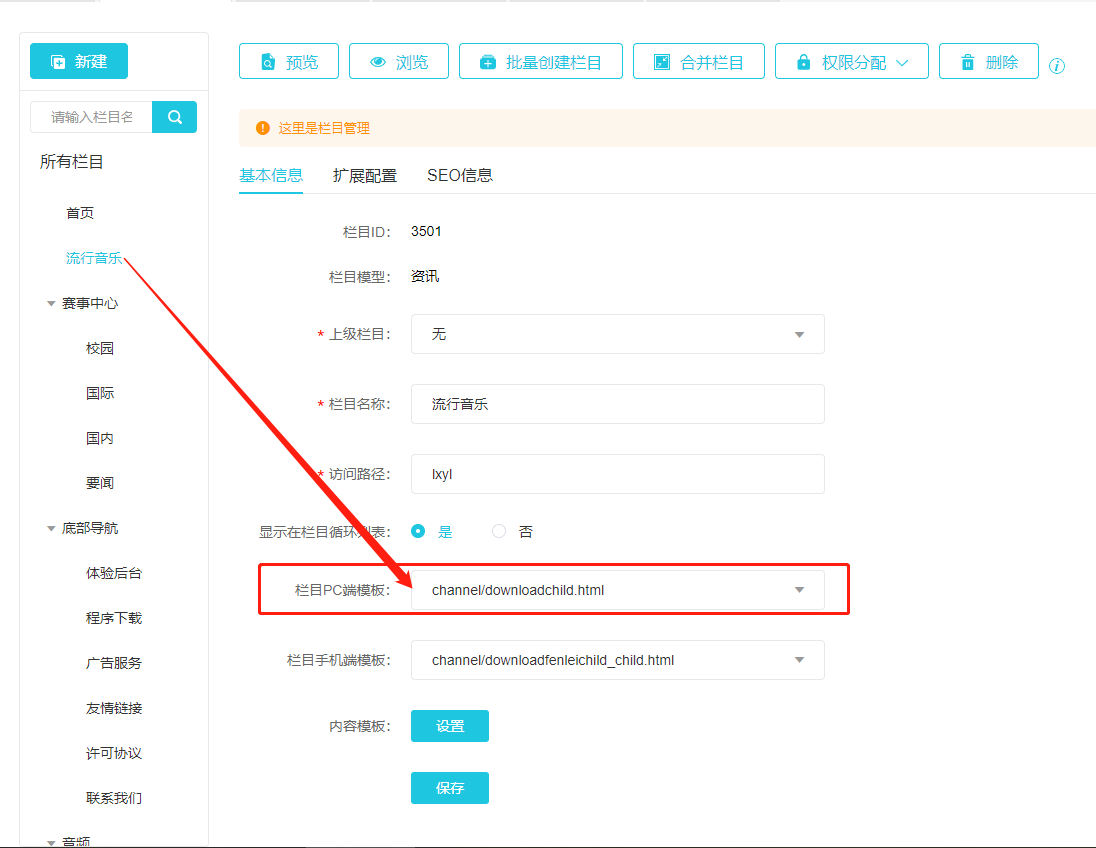Click the 栏目ID value 3501
Image resolution: width=1096 pixels, height=848 pixels.
426,231
